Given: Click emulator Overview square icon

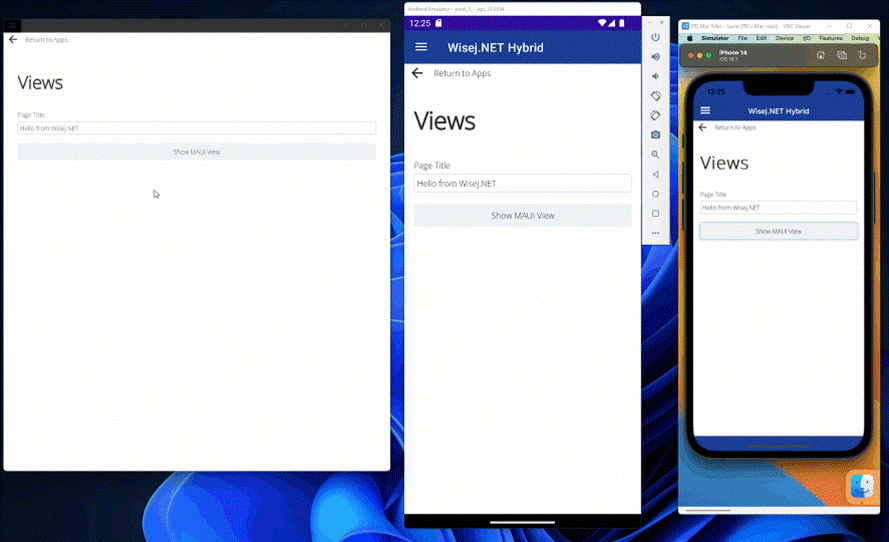Looking at the screenshot, I should pyautogui.click(x=655, y=214).
